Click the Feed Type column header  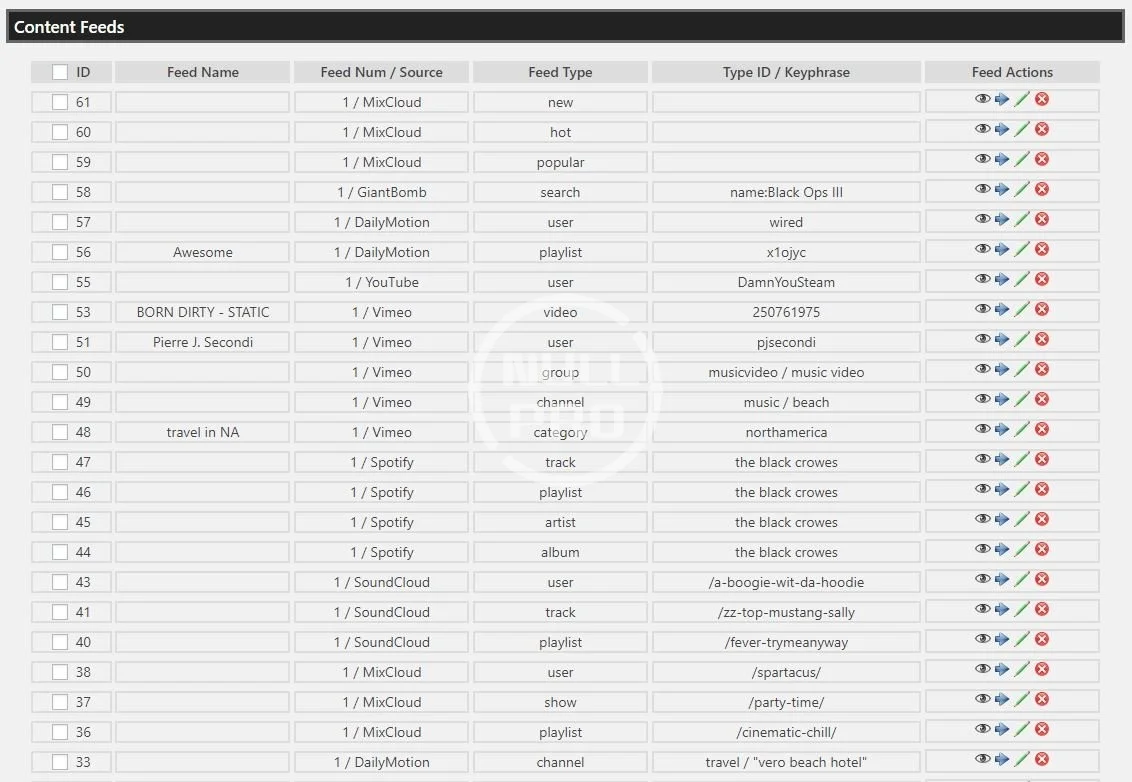coord(560,72)
